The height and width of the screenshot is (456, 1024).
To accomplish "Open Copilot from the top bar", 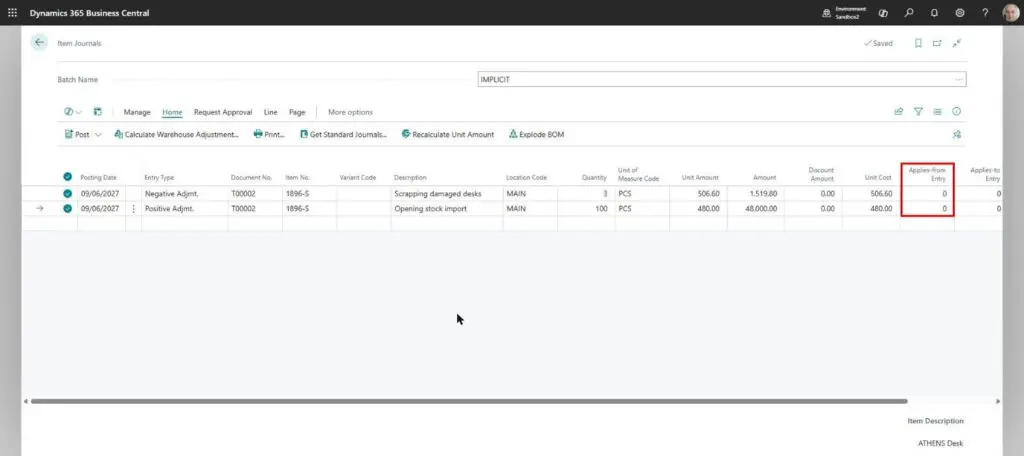I will (x=883, y=12).
